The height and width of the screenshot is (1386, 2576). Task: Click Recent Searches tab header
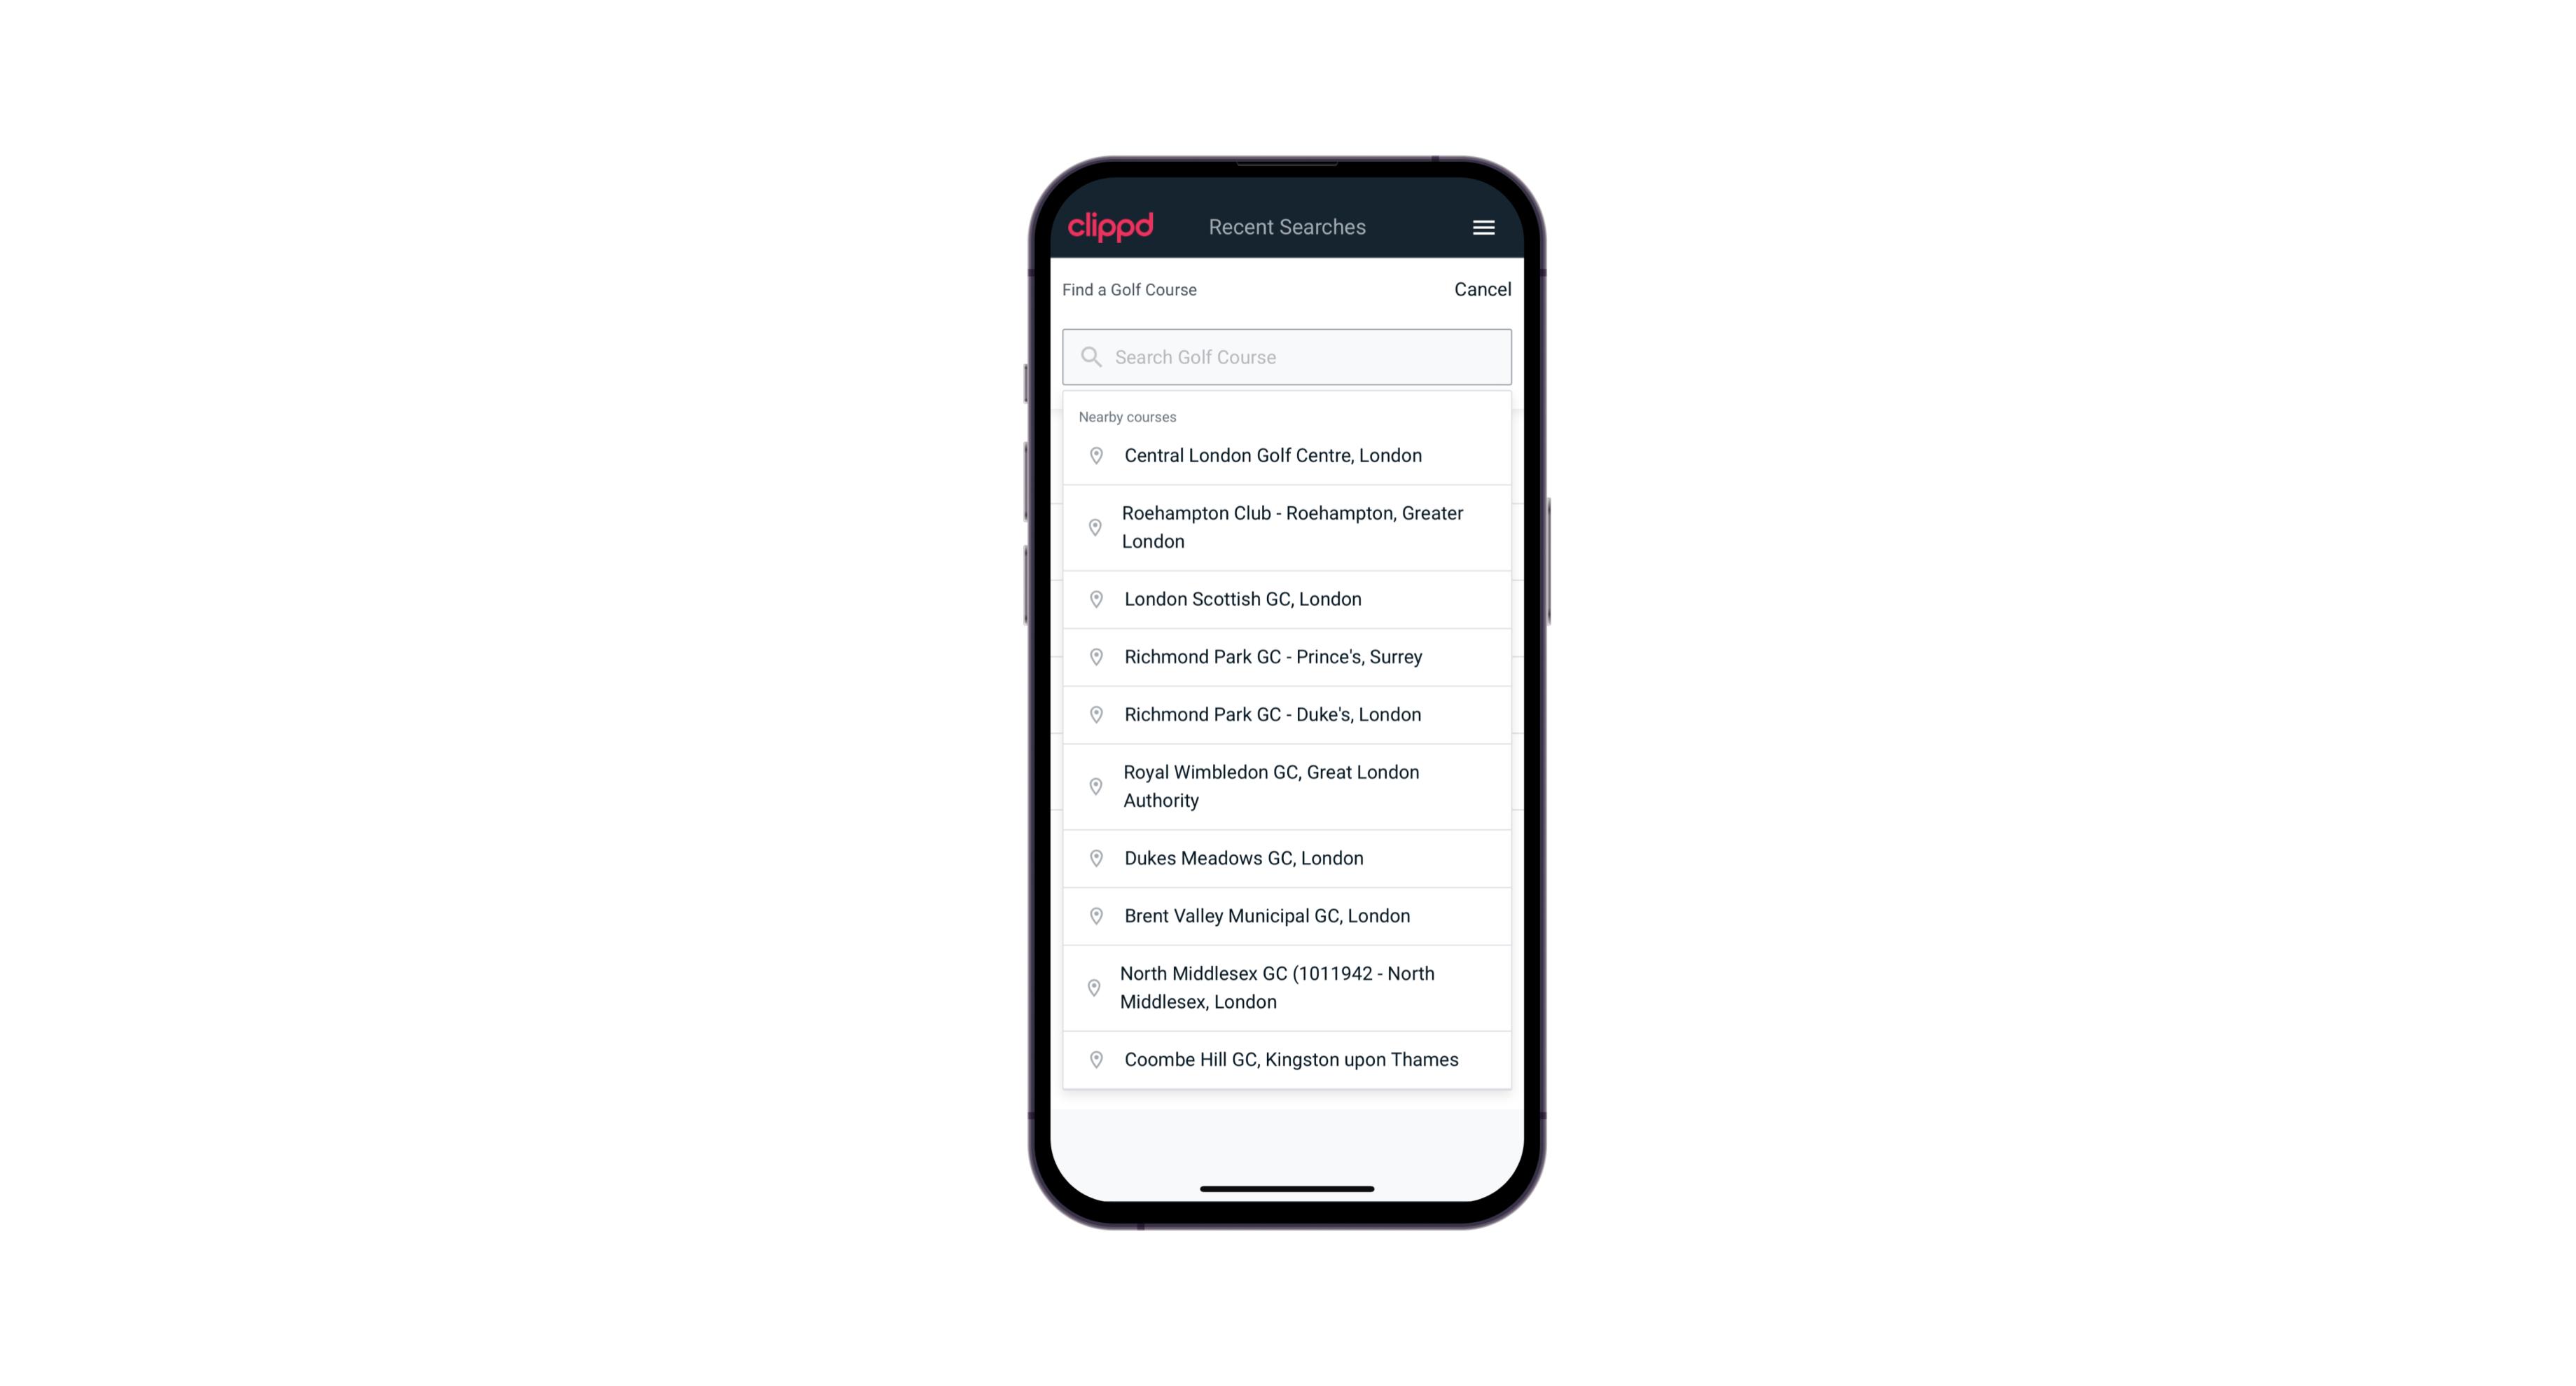[x=1287, y=227]
